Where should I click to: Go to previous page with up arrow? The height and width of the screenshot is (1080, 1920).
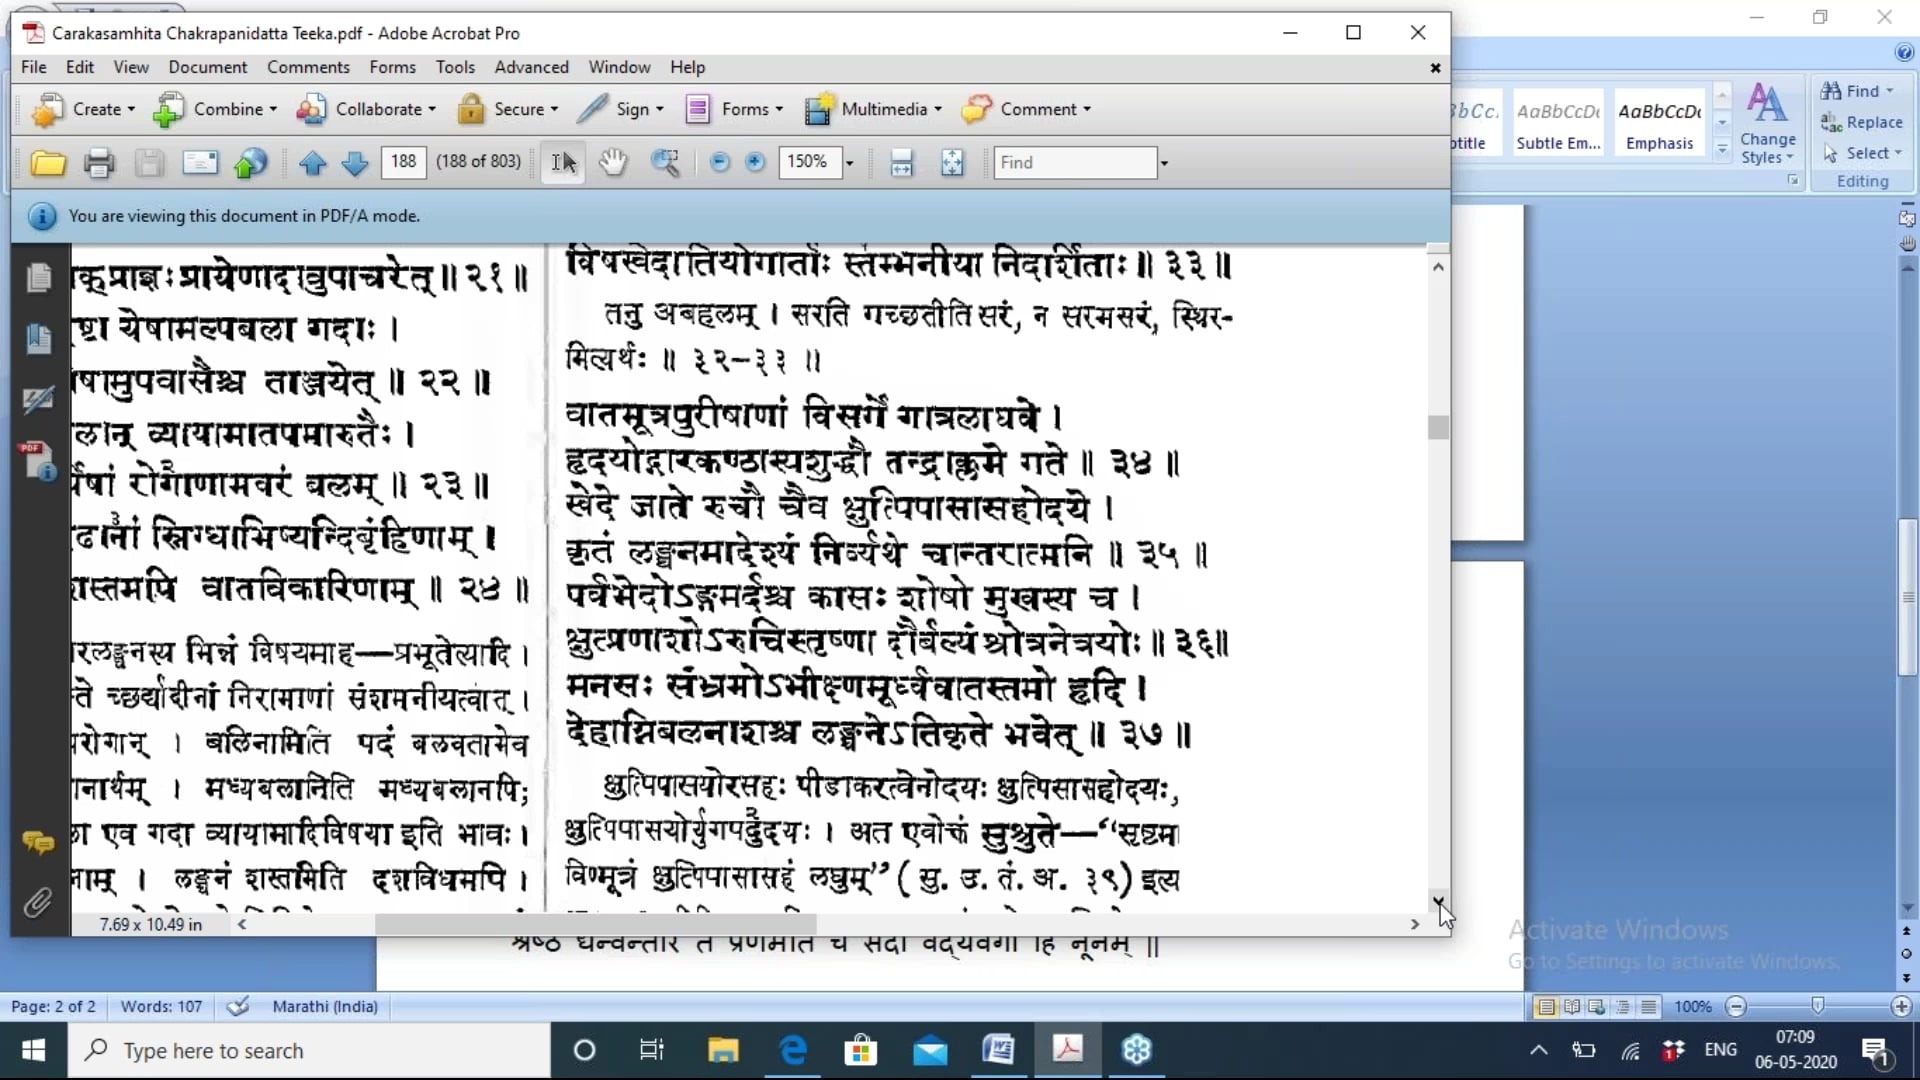[313, 163]
